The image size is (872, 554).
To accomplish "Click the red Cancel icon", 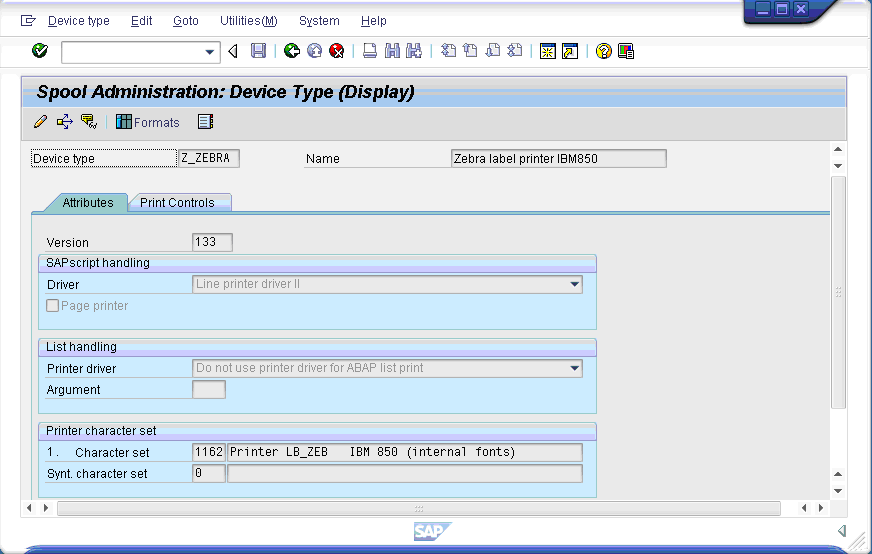I will pyautogui.click(x=337, y=51).
